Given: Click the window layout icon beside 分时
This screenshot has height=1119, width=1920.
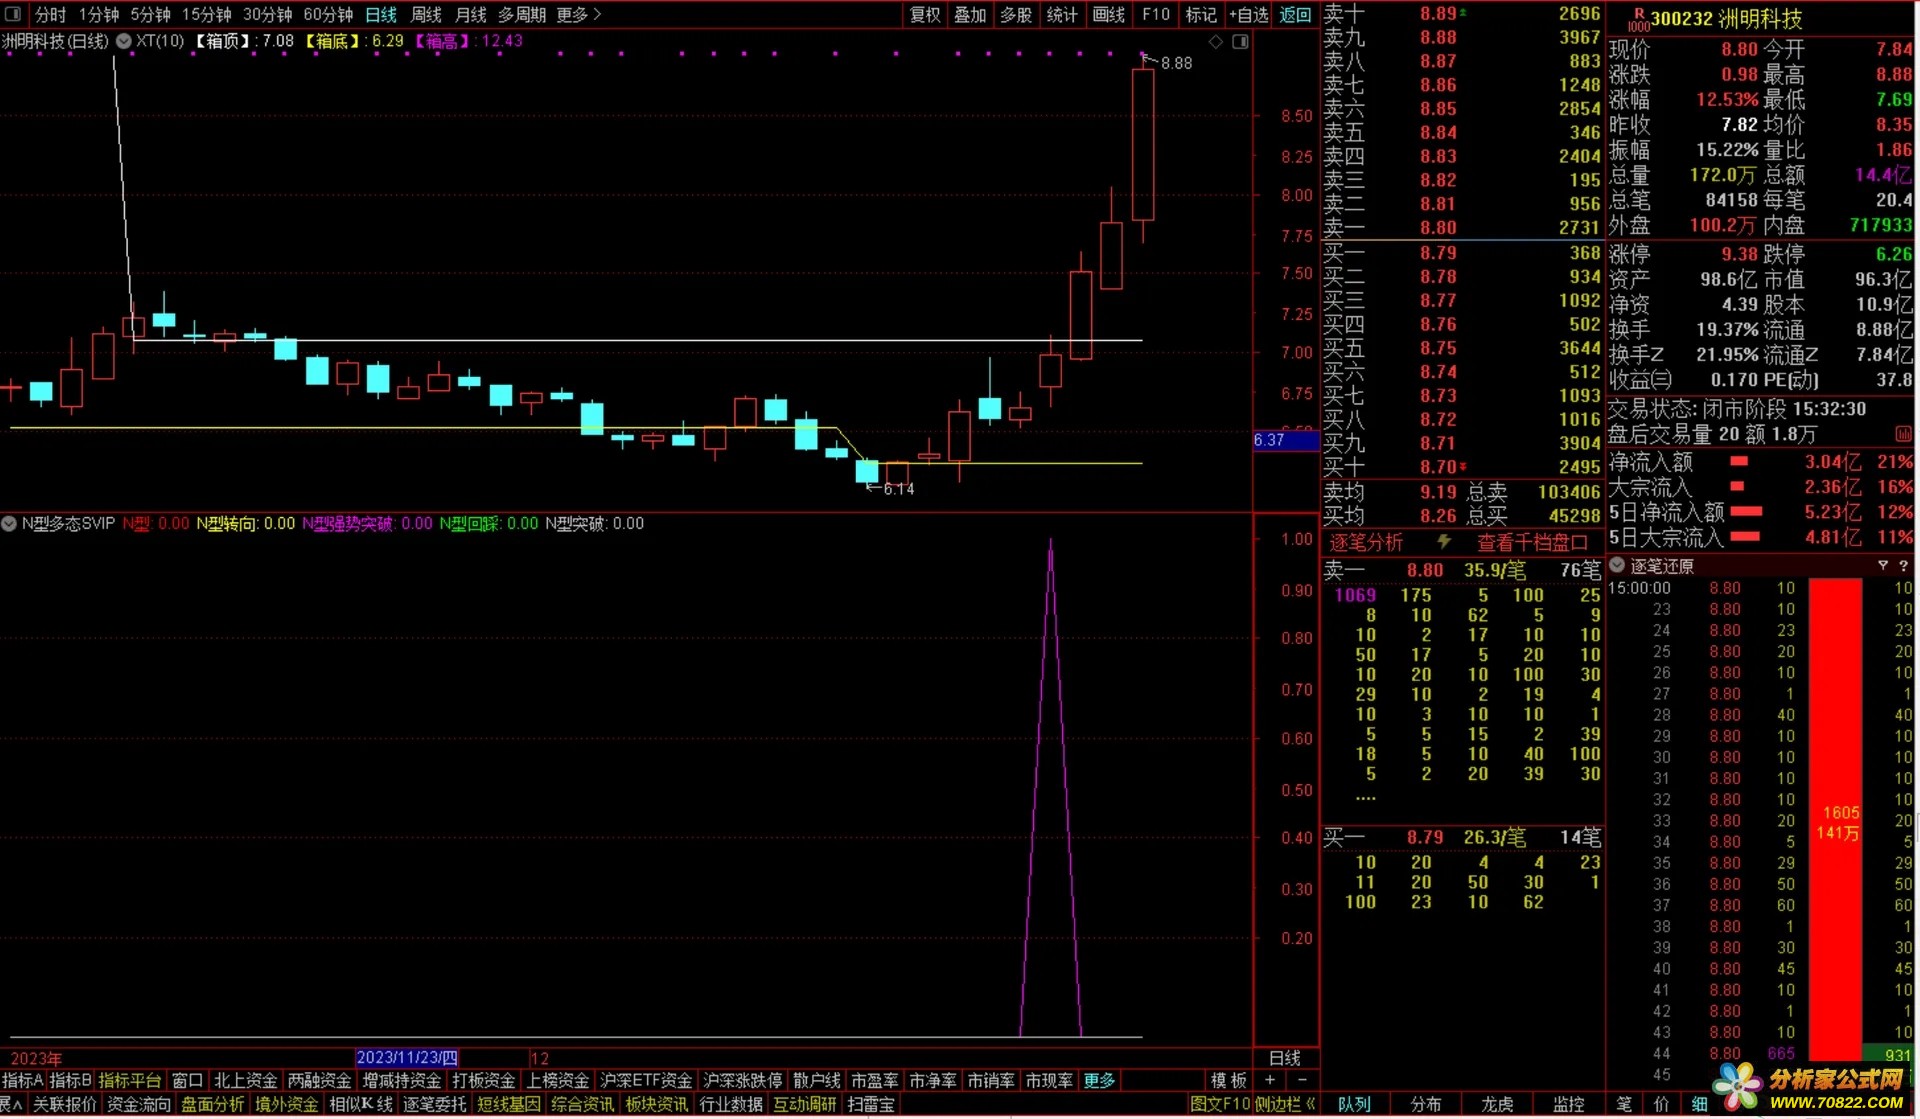Looking at the screenshot, I should [x=14, y=14].
